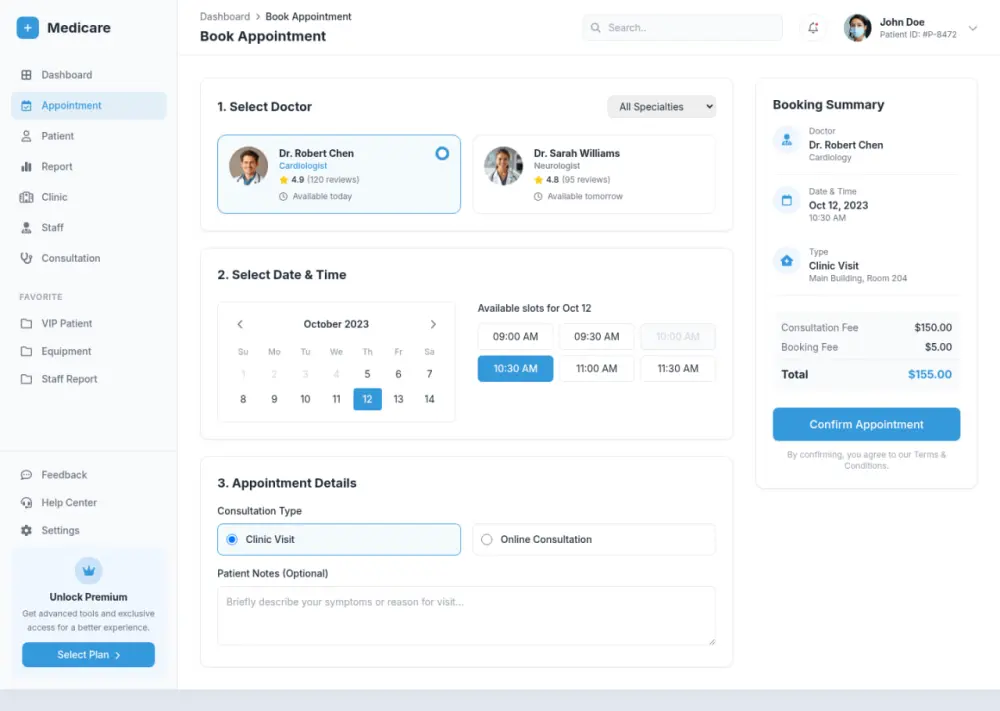Click the Clinic building icon in sidebar

click(x=26, y=197)
